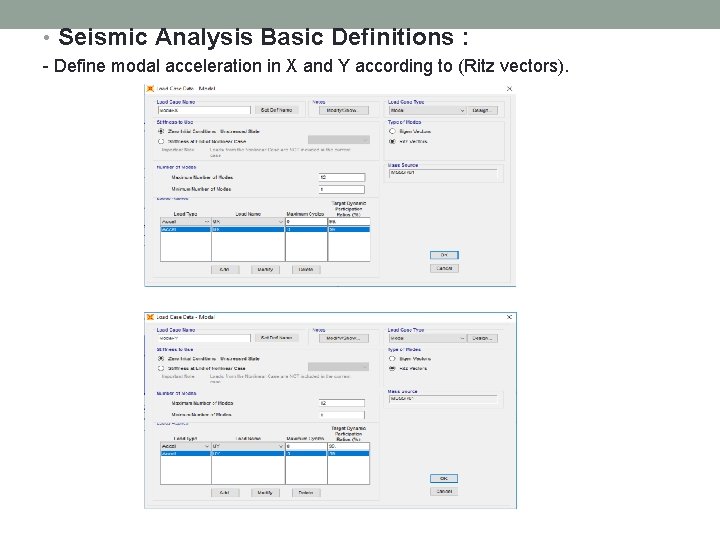Click Add button in Modal-Y dialog

[225, 493]
